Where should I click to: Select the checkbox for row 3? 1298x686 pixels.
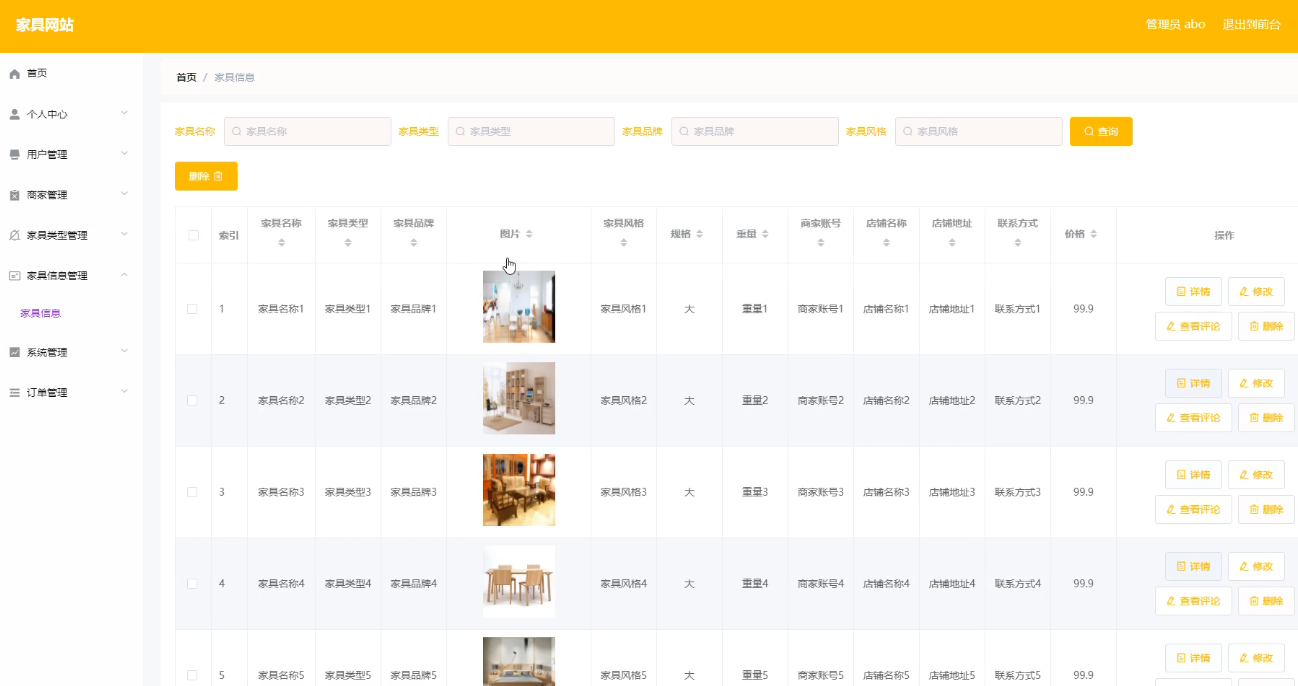[x=193, y=492]
